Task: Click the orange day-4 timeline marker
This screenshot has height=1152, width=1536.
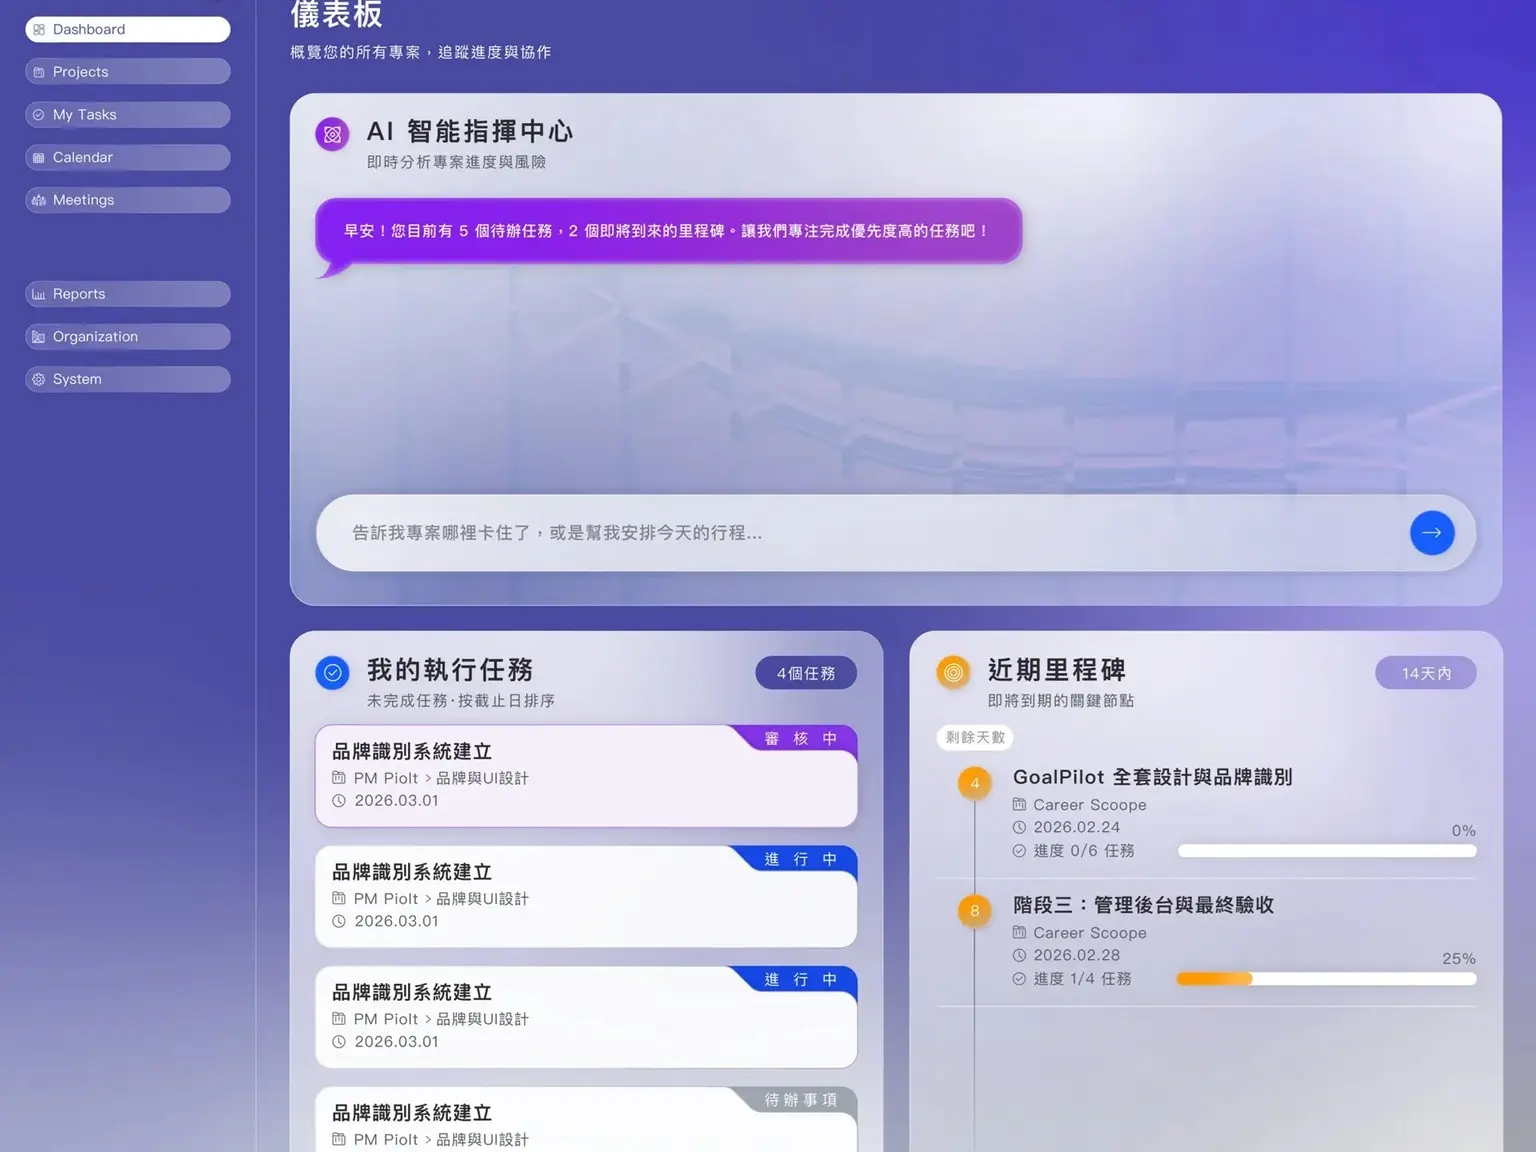Action: pos(974,783)
